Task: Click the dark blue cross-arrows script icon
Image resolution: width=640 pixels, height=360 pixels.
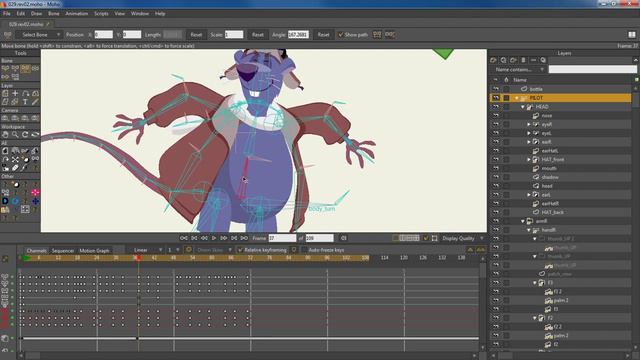Action: [35, 201]
